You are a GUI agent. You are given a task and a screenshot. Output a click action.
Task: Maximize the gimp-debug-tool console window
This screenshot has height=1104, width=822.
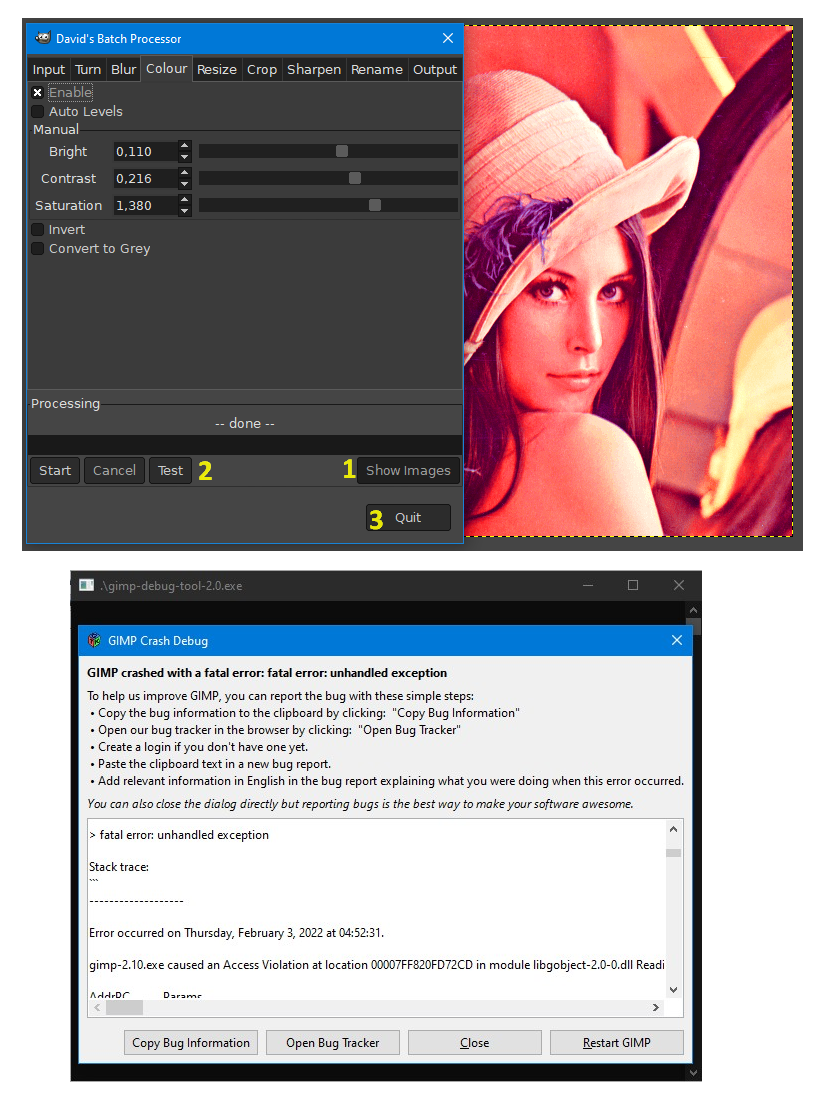tap(633, 585)
